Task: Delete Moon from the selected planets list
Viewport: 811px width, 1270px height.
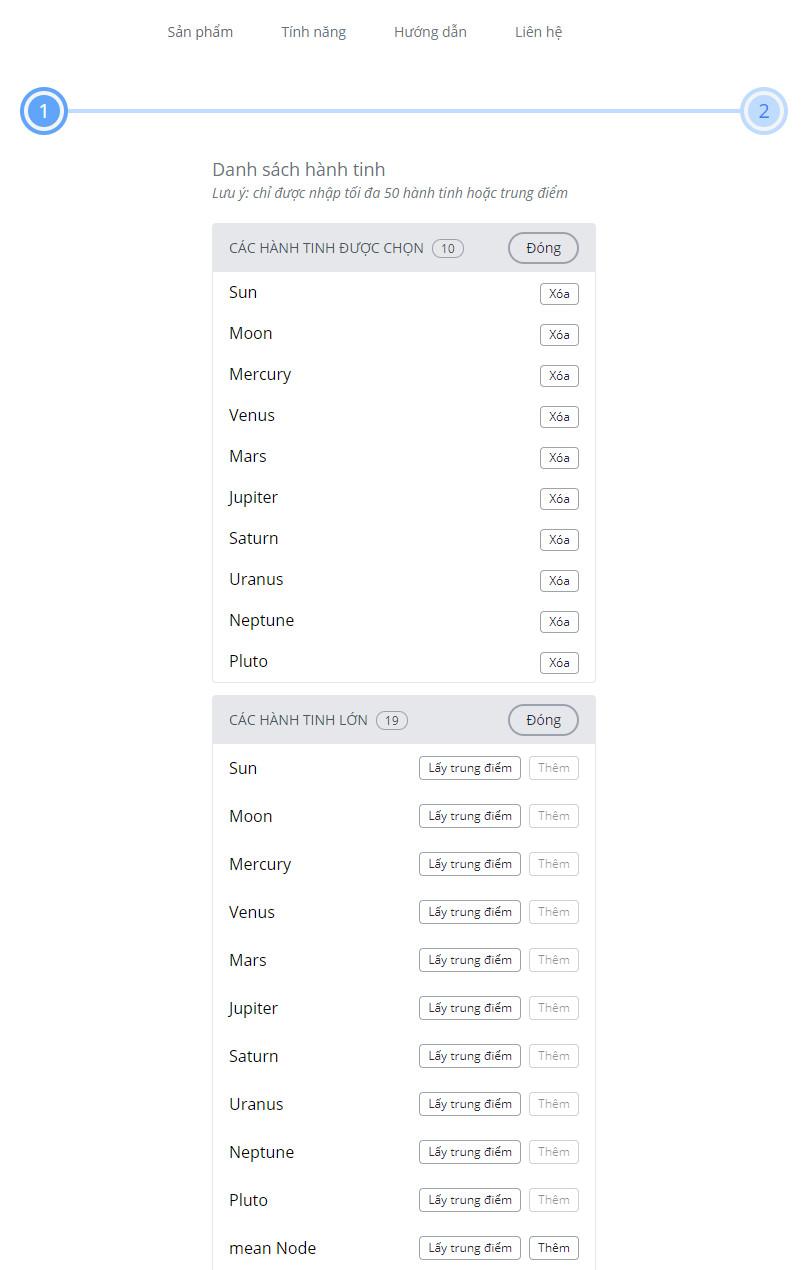Action: 558,334
